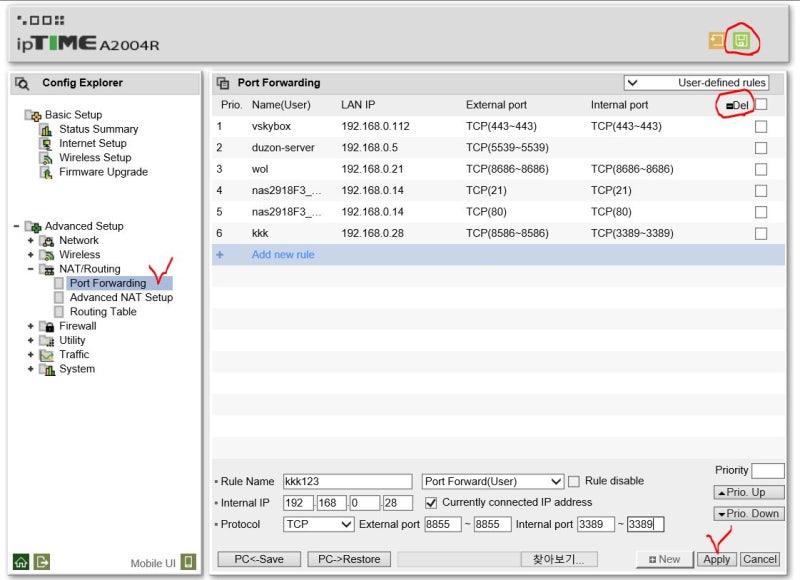Click the Prio. Up button

pyautogui.click(x=749, y=493)
